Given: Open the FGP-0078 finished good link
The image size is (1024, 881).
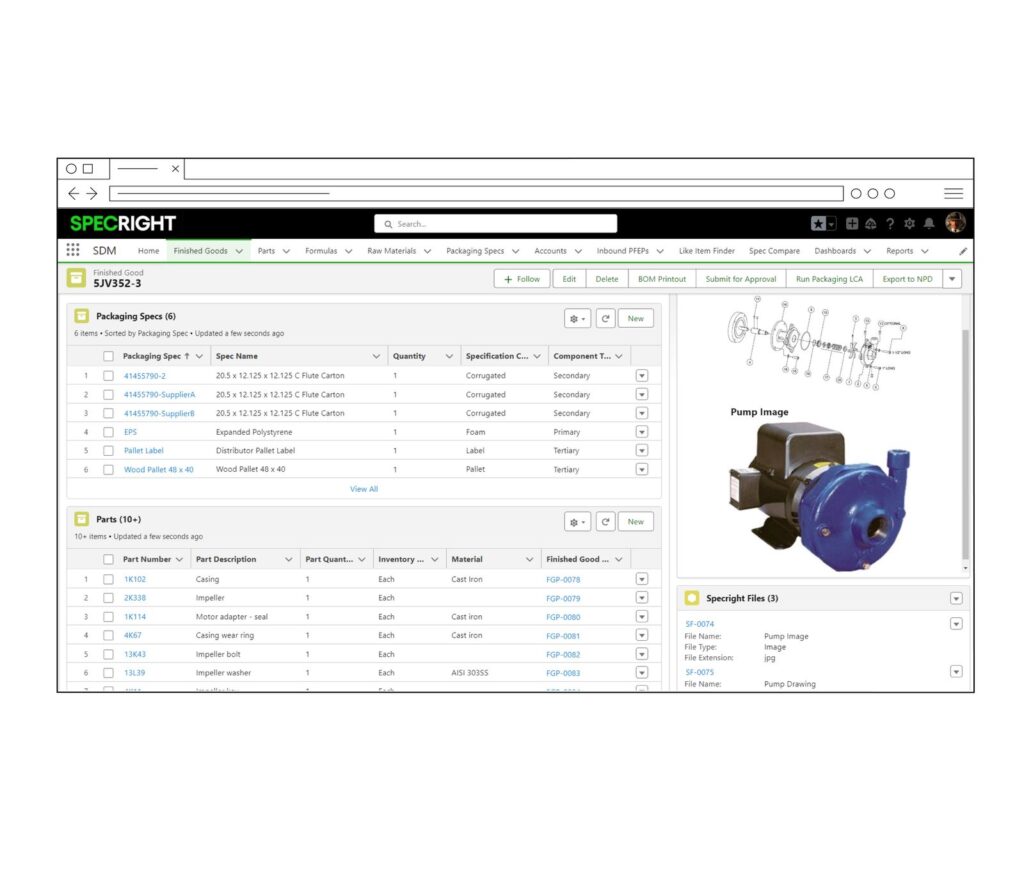Looking at the screenshot, I should (563, 579).
